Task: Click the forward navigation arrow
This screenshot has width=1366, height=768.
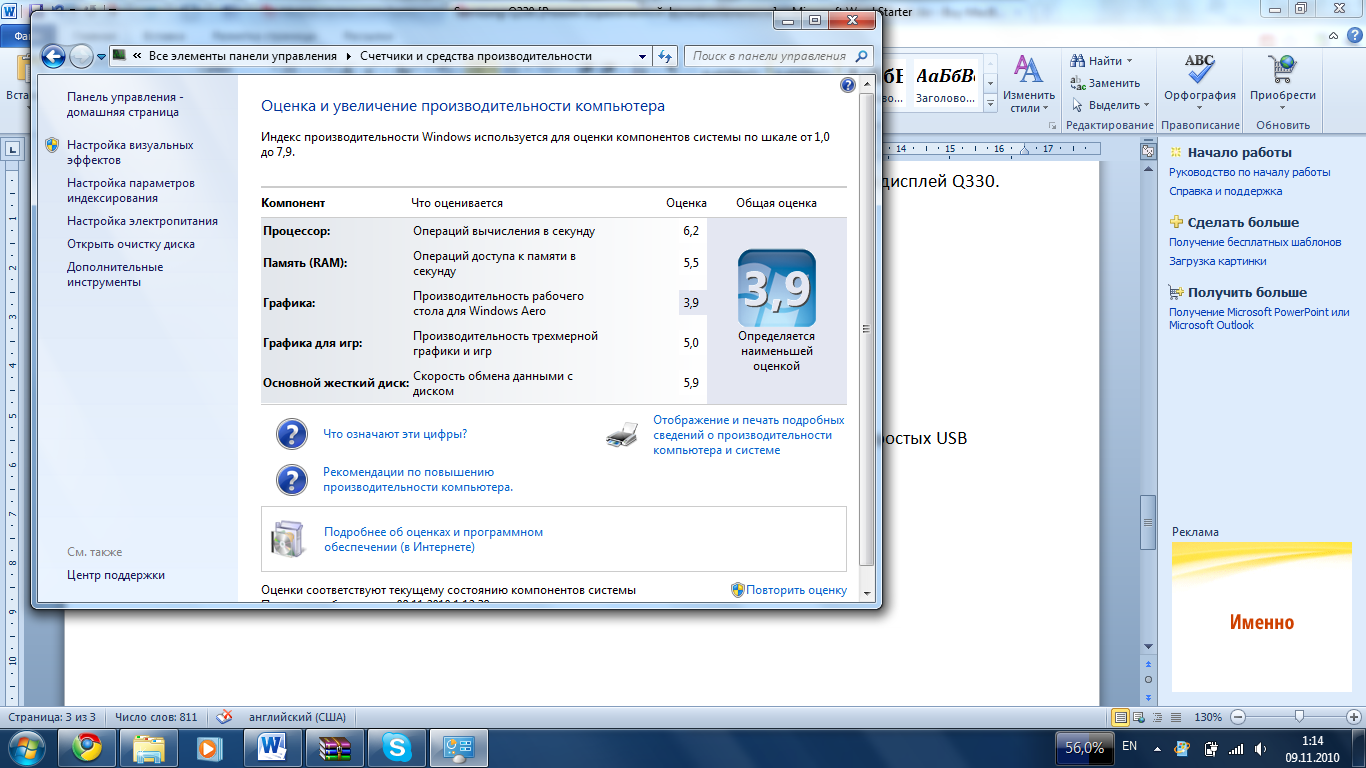Action: [x=81, y=56]
